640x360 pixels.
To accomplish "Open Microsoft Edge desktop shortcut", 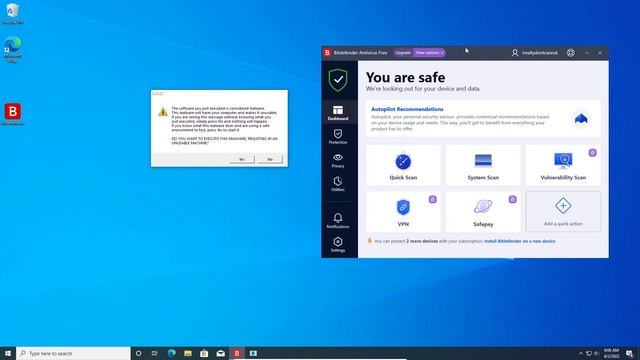I will pyautogui.click(x=13, y=49).
